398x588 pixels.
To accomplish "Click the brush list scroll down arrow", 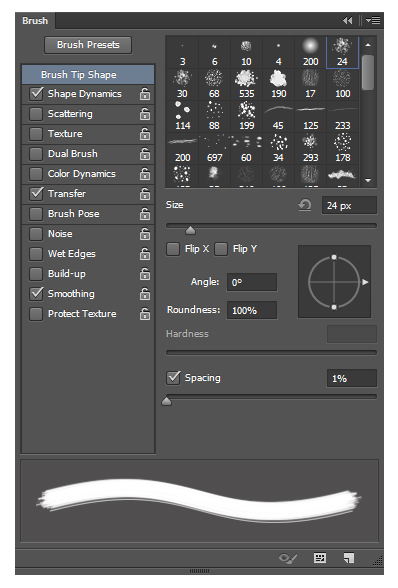I will pyautogui.click(x=368, y=180).
